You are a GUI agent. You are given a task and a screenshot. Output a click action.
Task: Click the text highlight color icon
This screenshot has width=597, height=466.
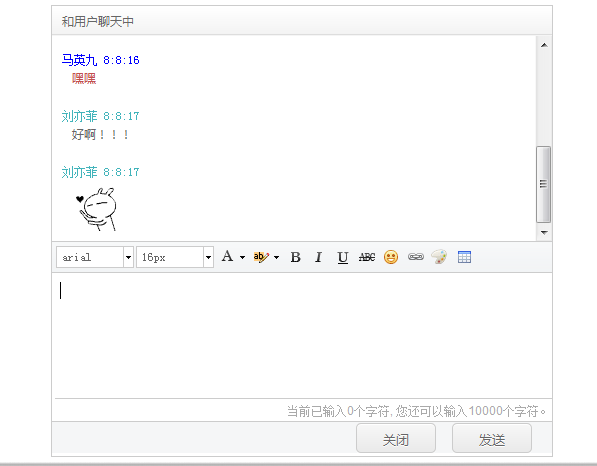point(261,257)
